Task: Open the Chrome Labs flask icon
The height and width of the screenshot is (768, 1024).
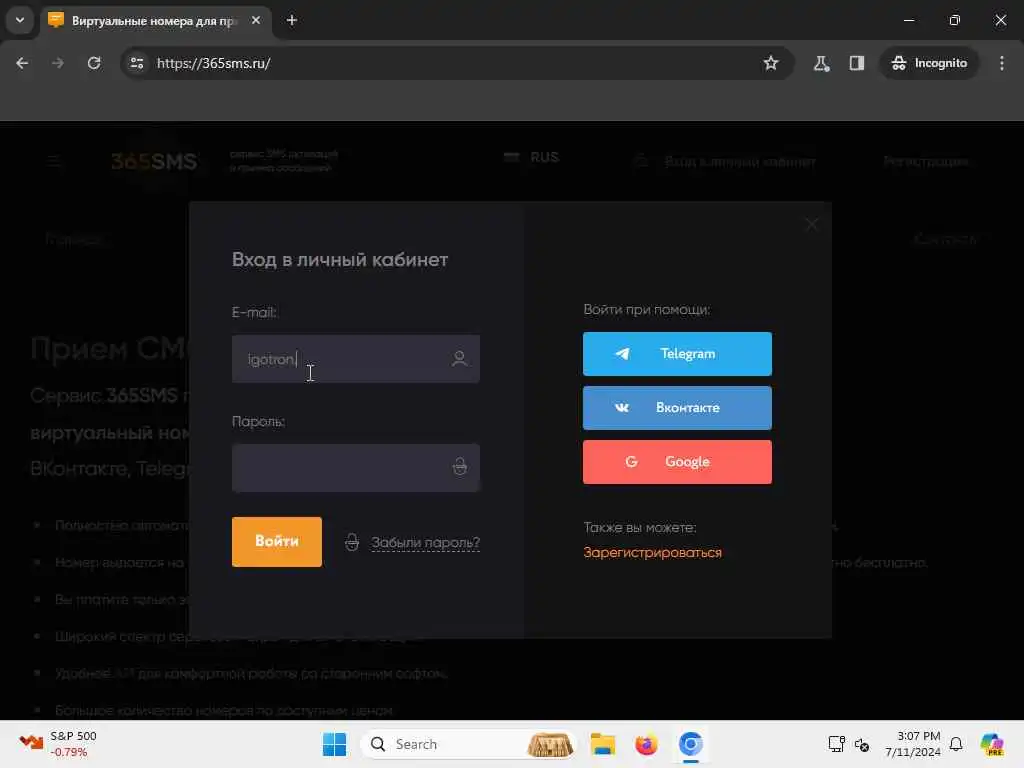Action: (x=821, y=63)
